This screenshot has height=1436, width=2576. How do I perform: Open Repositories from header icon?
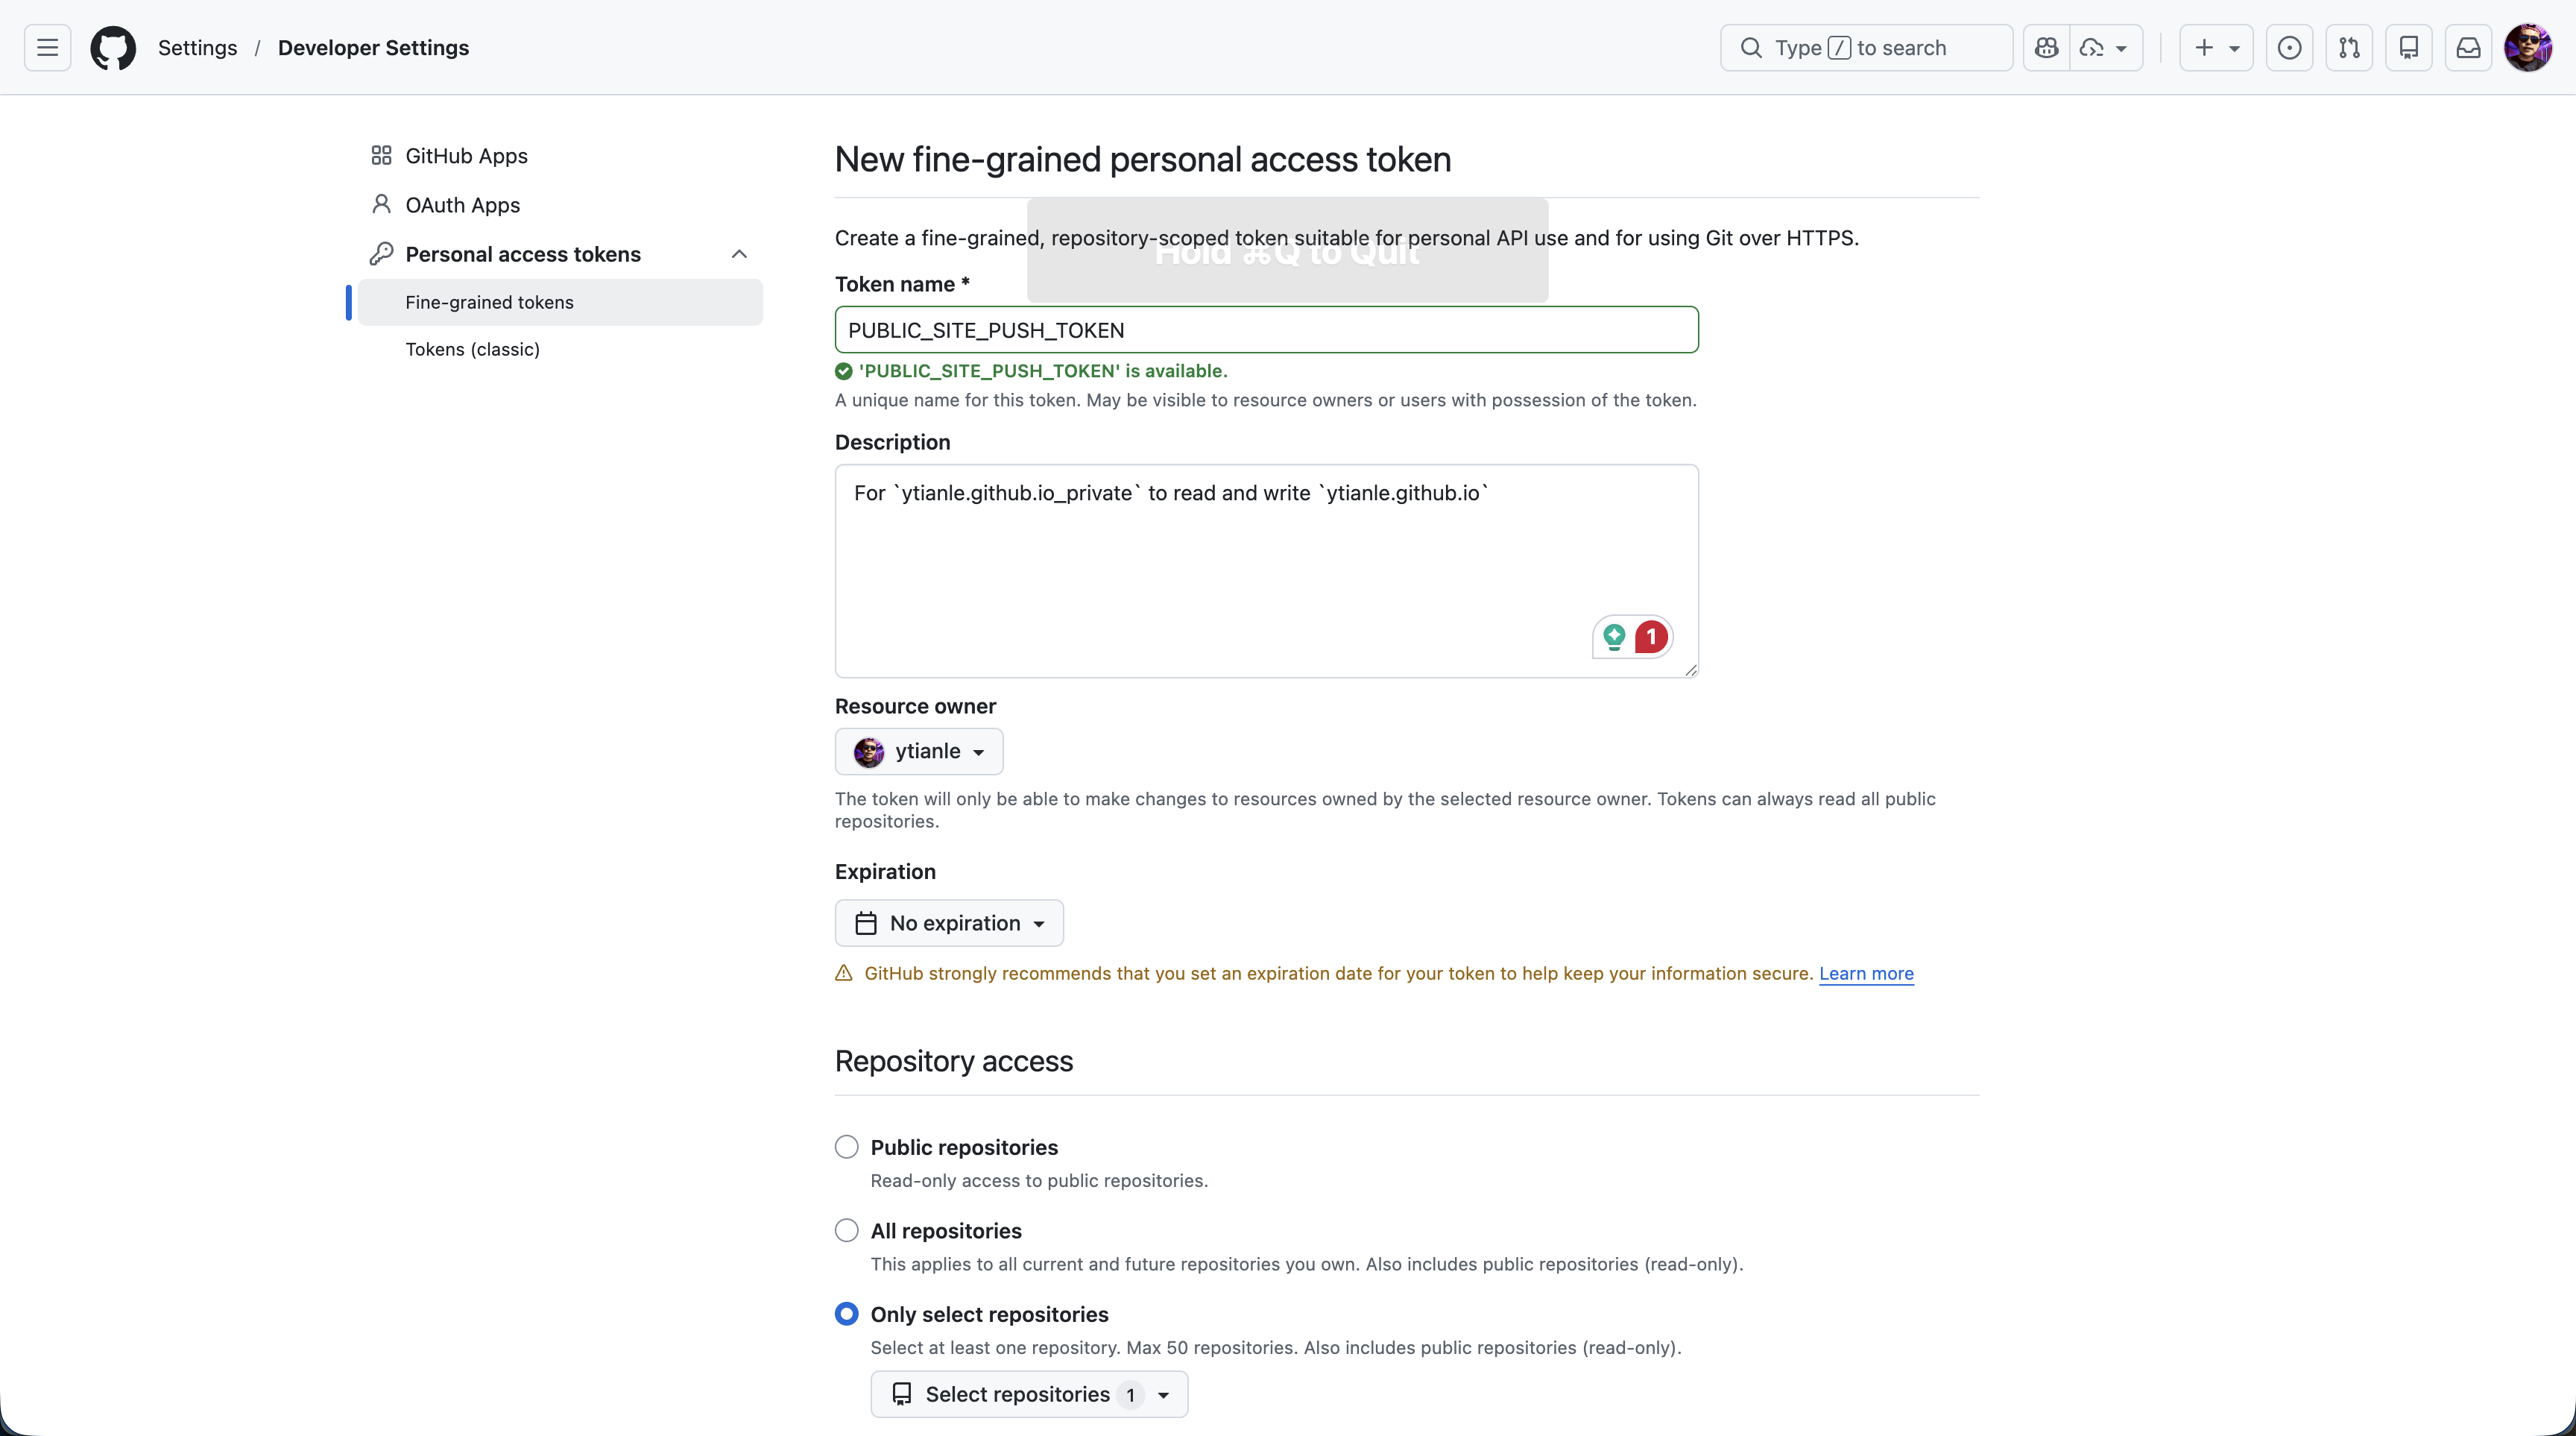pyautogui.click(x=2409, y=48)
